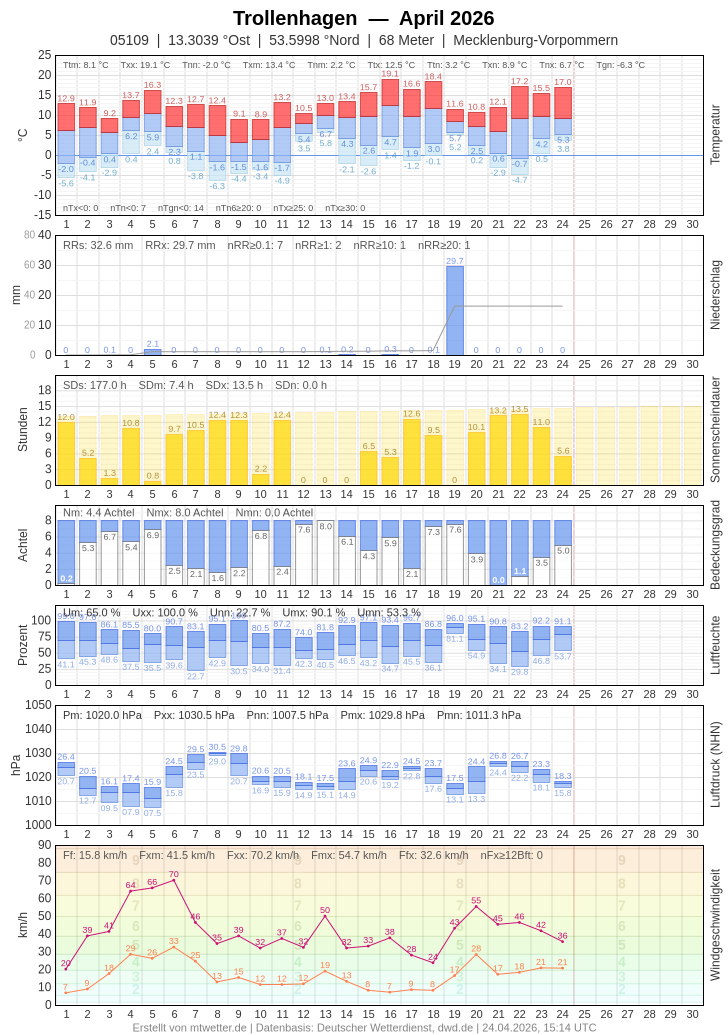Click the 'SDx: 13.5 h' statistic
The height and width of the screenshot is (1035, 728).
234,385
